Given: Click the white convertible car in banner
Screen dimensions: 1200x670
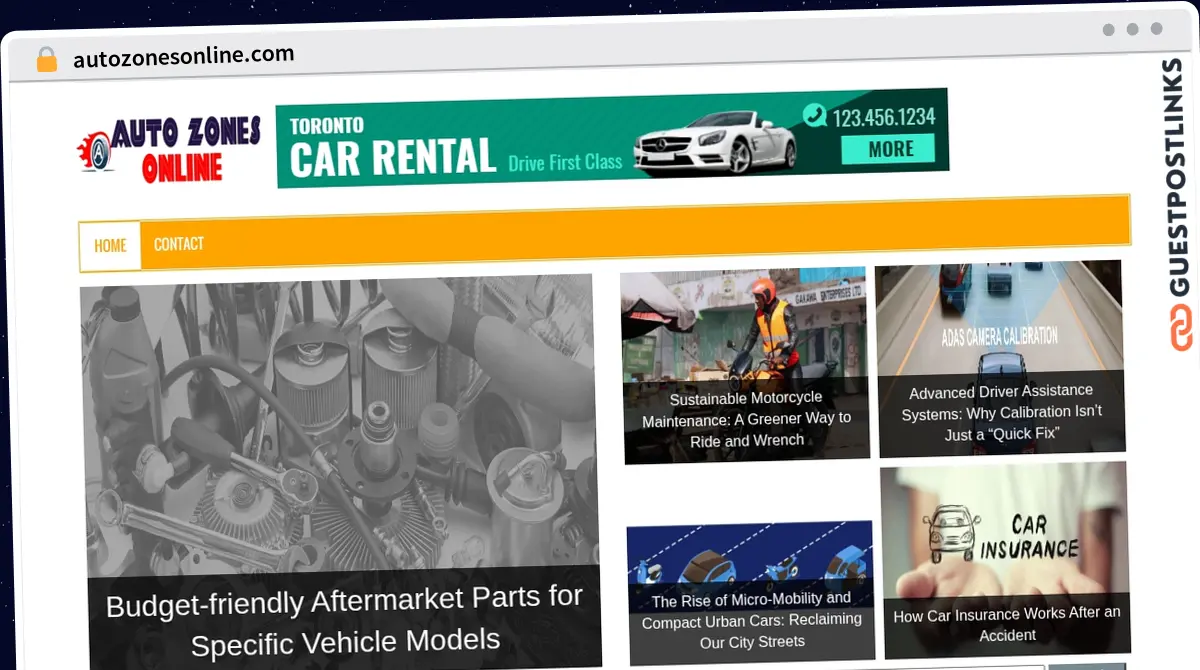Looking at the screenshot, I should (715, 145).
